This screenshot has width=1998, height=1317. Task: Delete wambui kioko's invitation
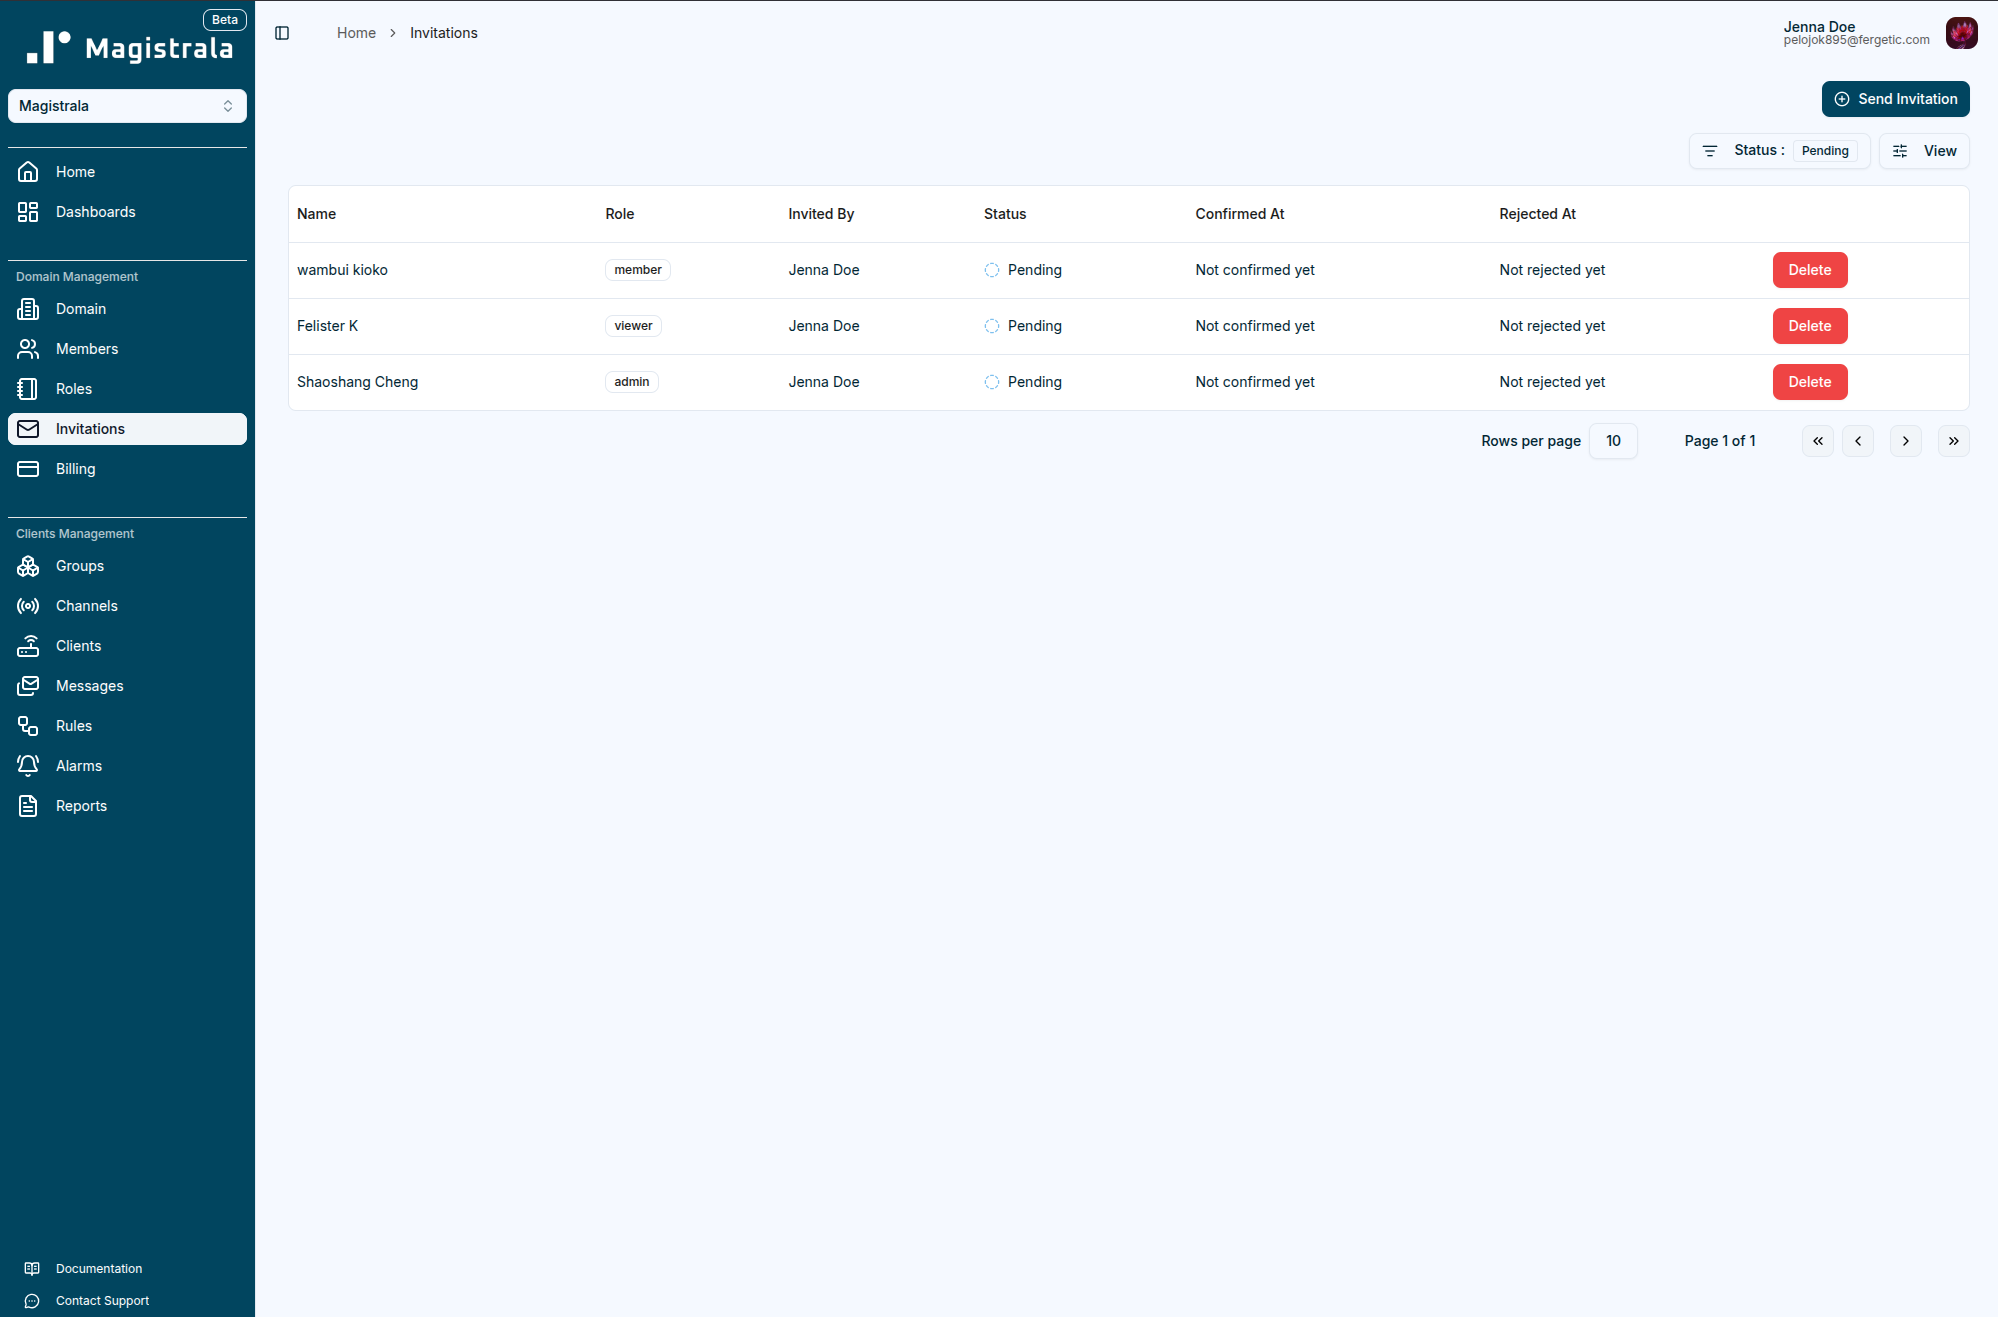(1809, 270)
